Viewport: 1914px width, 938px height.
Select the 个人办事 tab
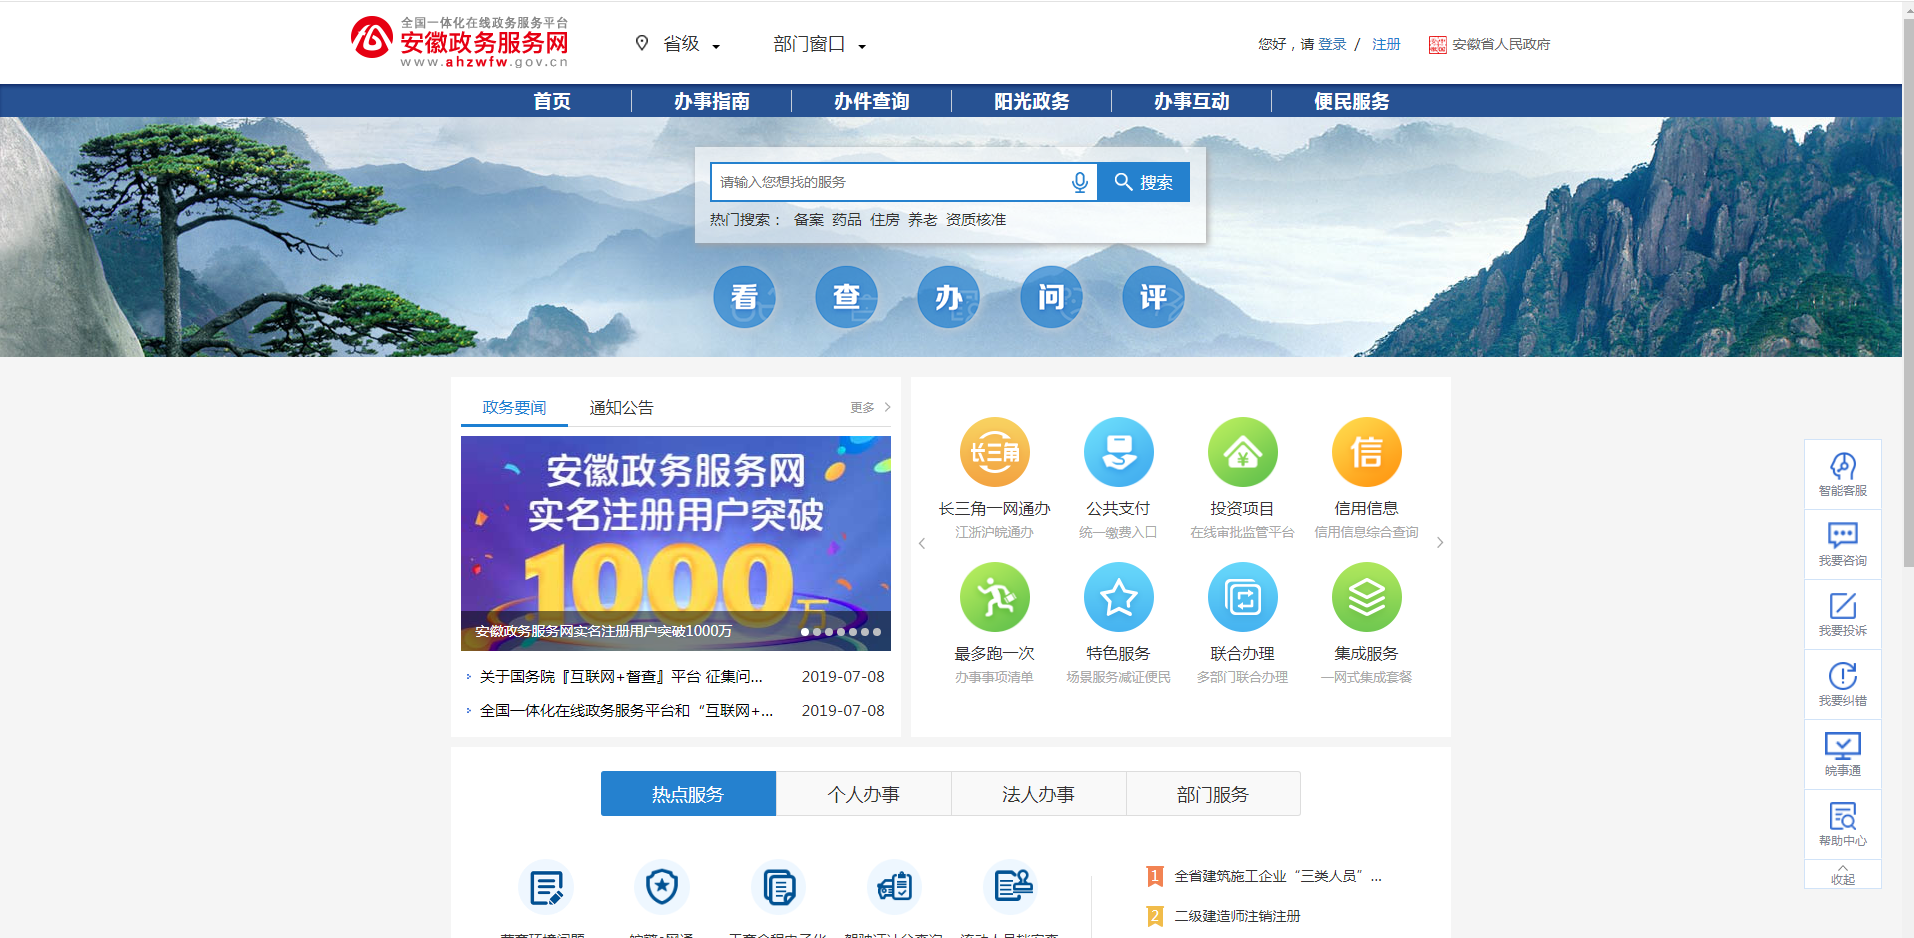point(863,793)
